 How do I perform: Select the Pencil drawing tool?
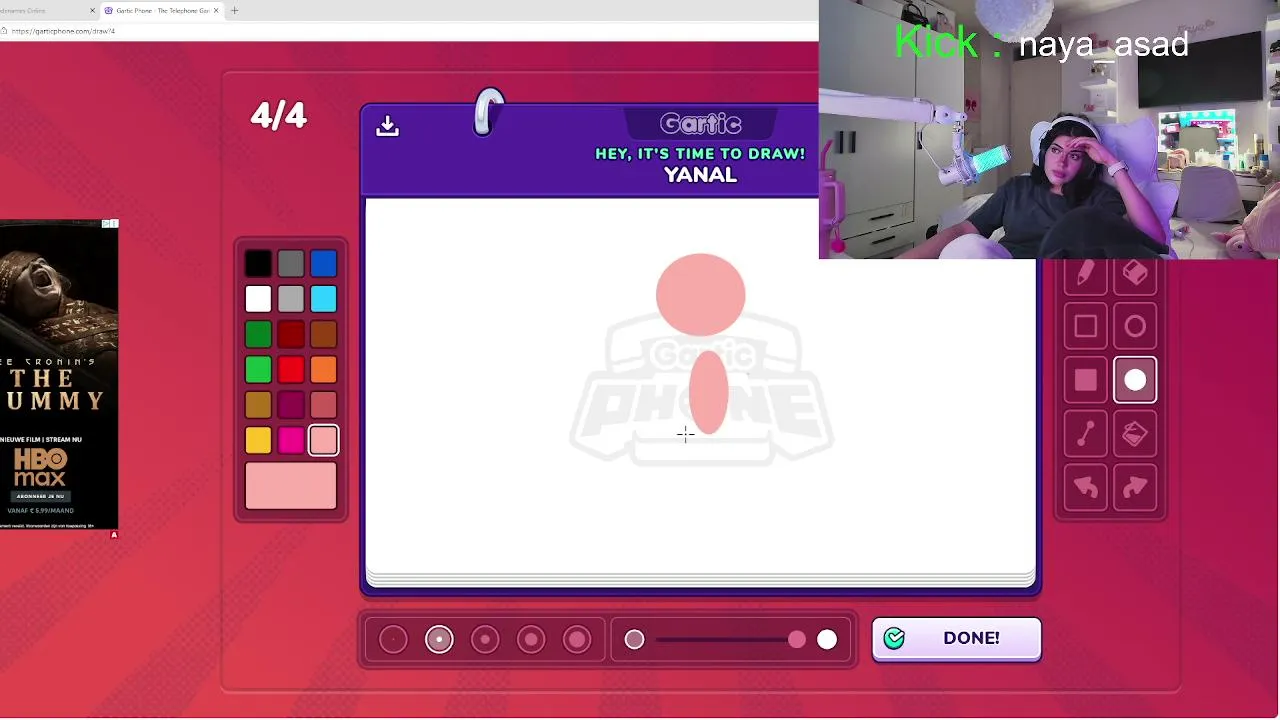tap(1085, 273)
